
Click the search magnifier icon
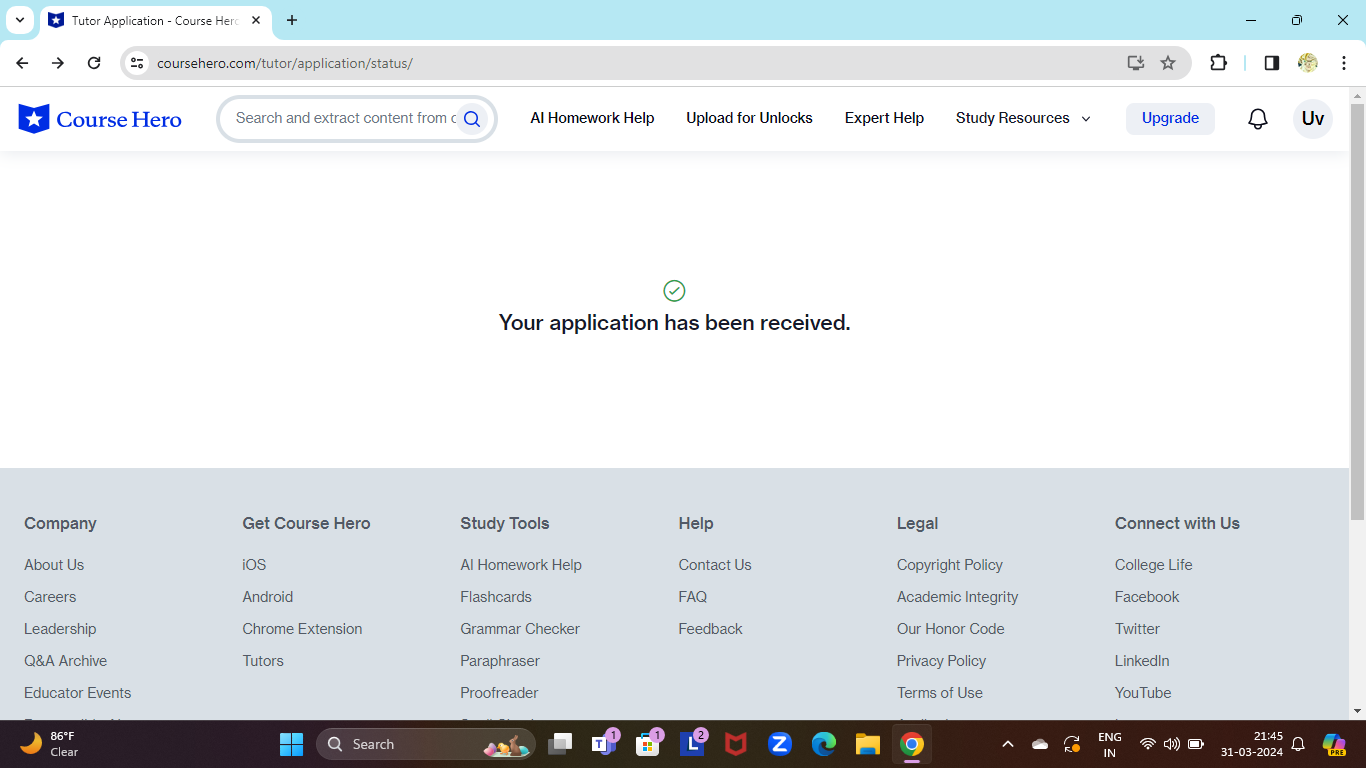pyautogui.click(x=472, y=119)
